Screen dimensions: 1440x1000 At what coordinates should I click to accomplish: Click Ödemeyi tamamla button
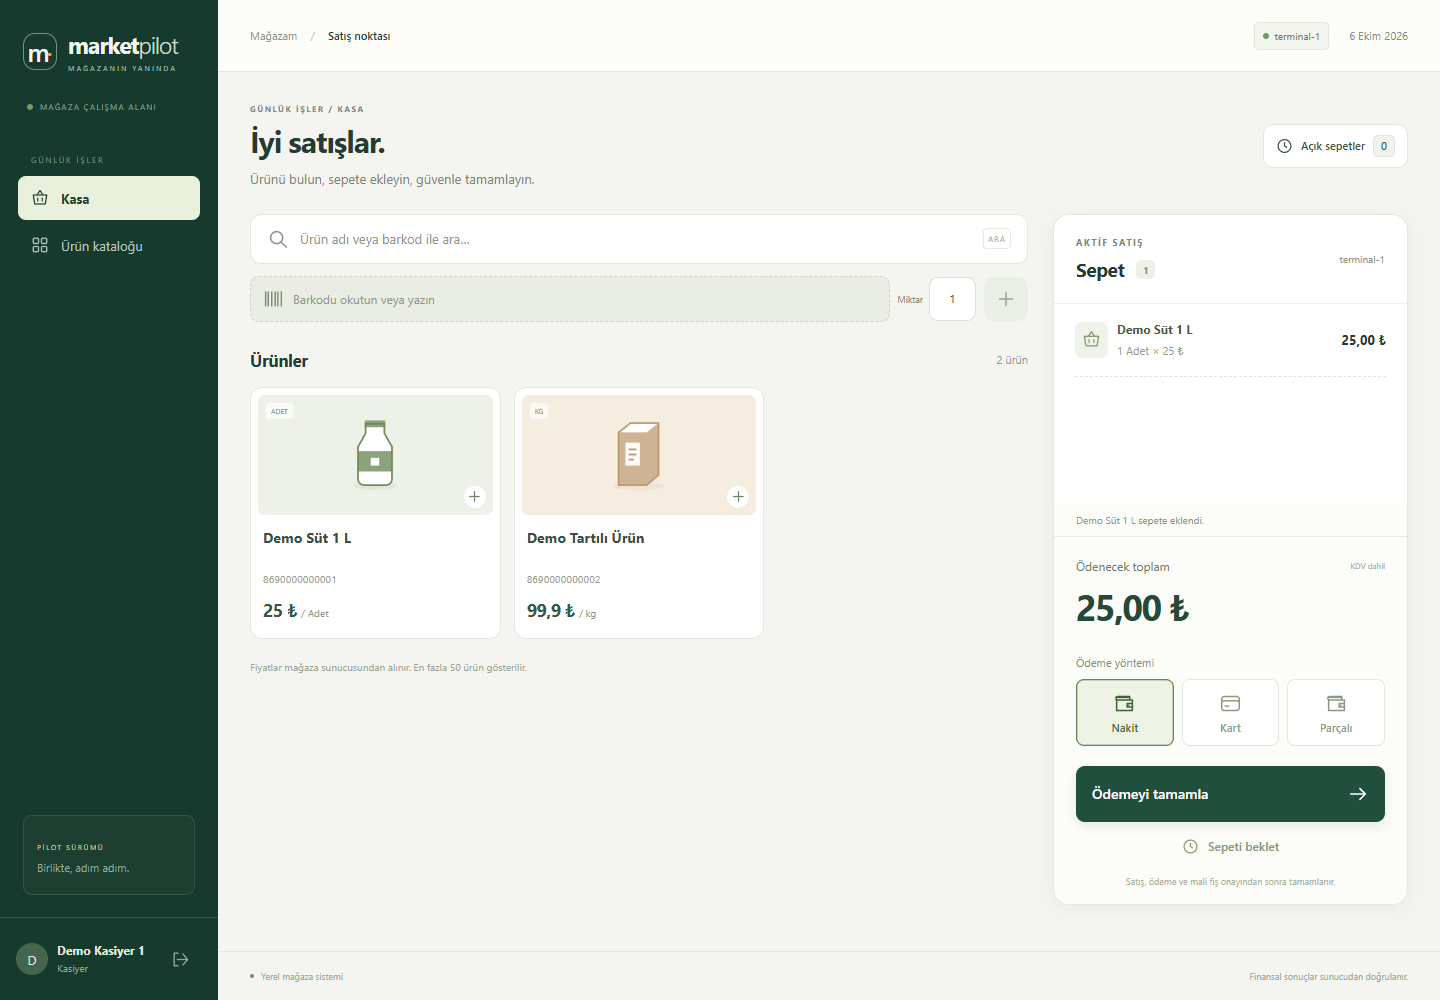1230,794
